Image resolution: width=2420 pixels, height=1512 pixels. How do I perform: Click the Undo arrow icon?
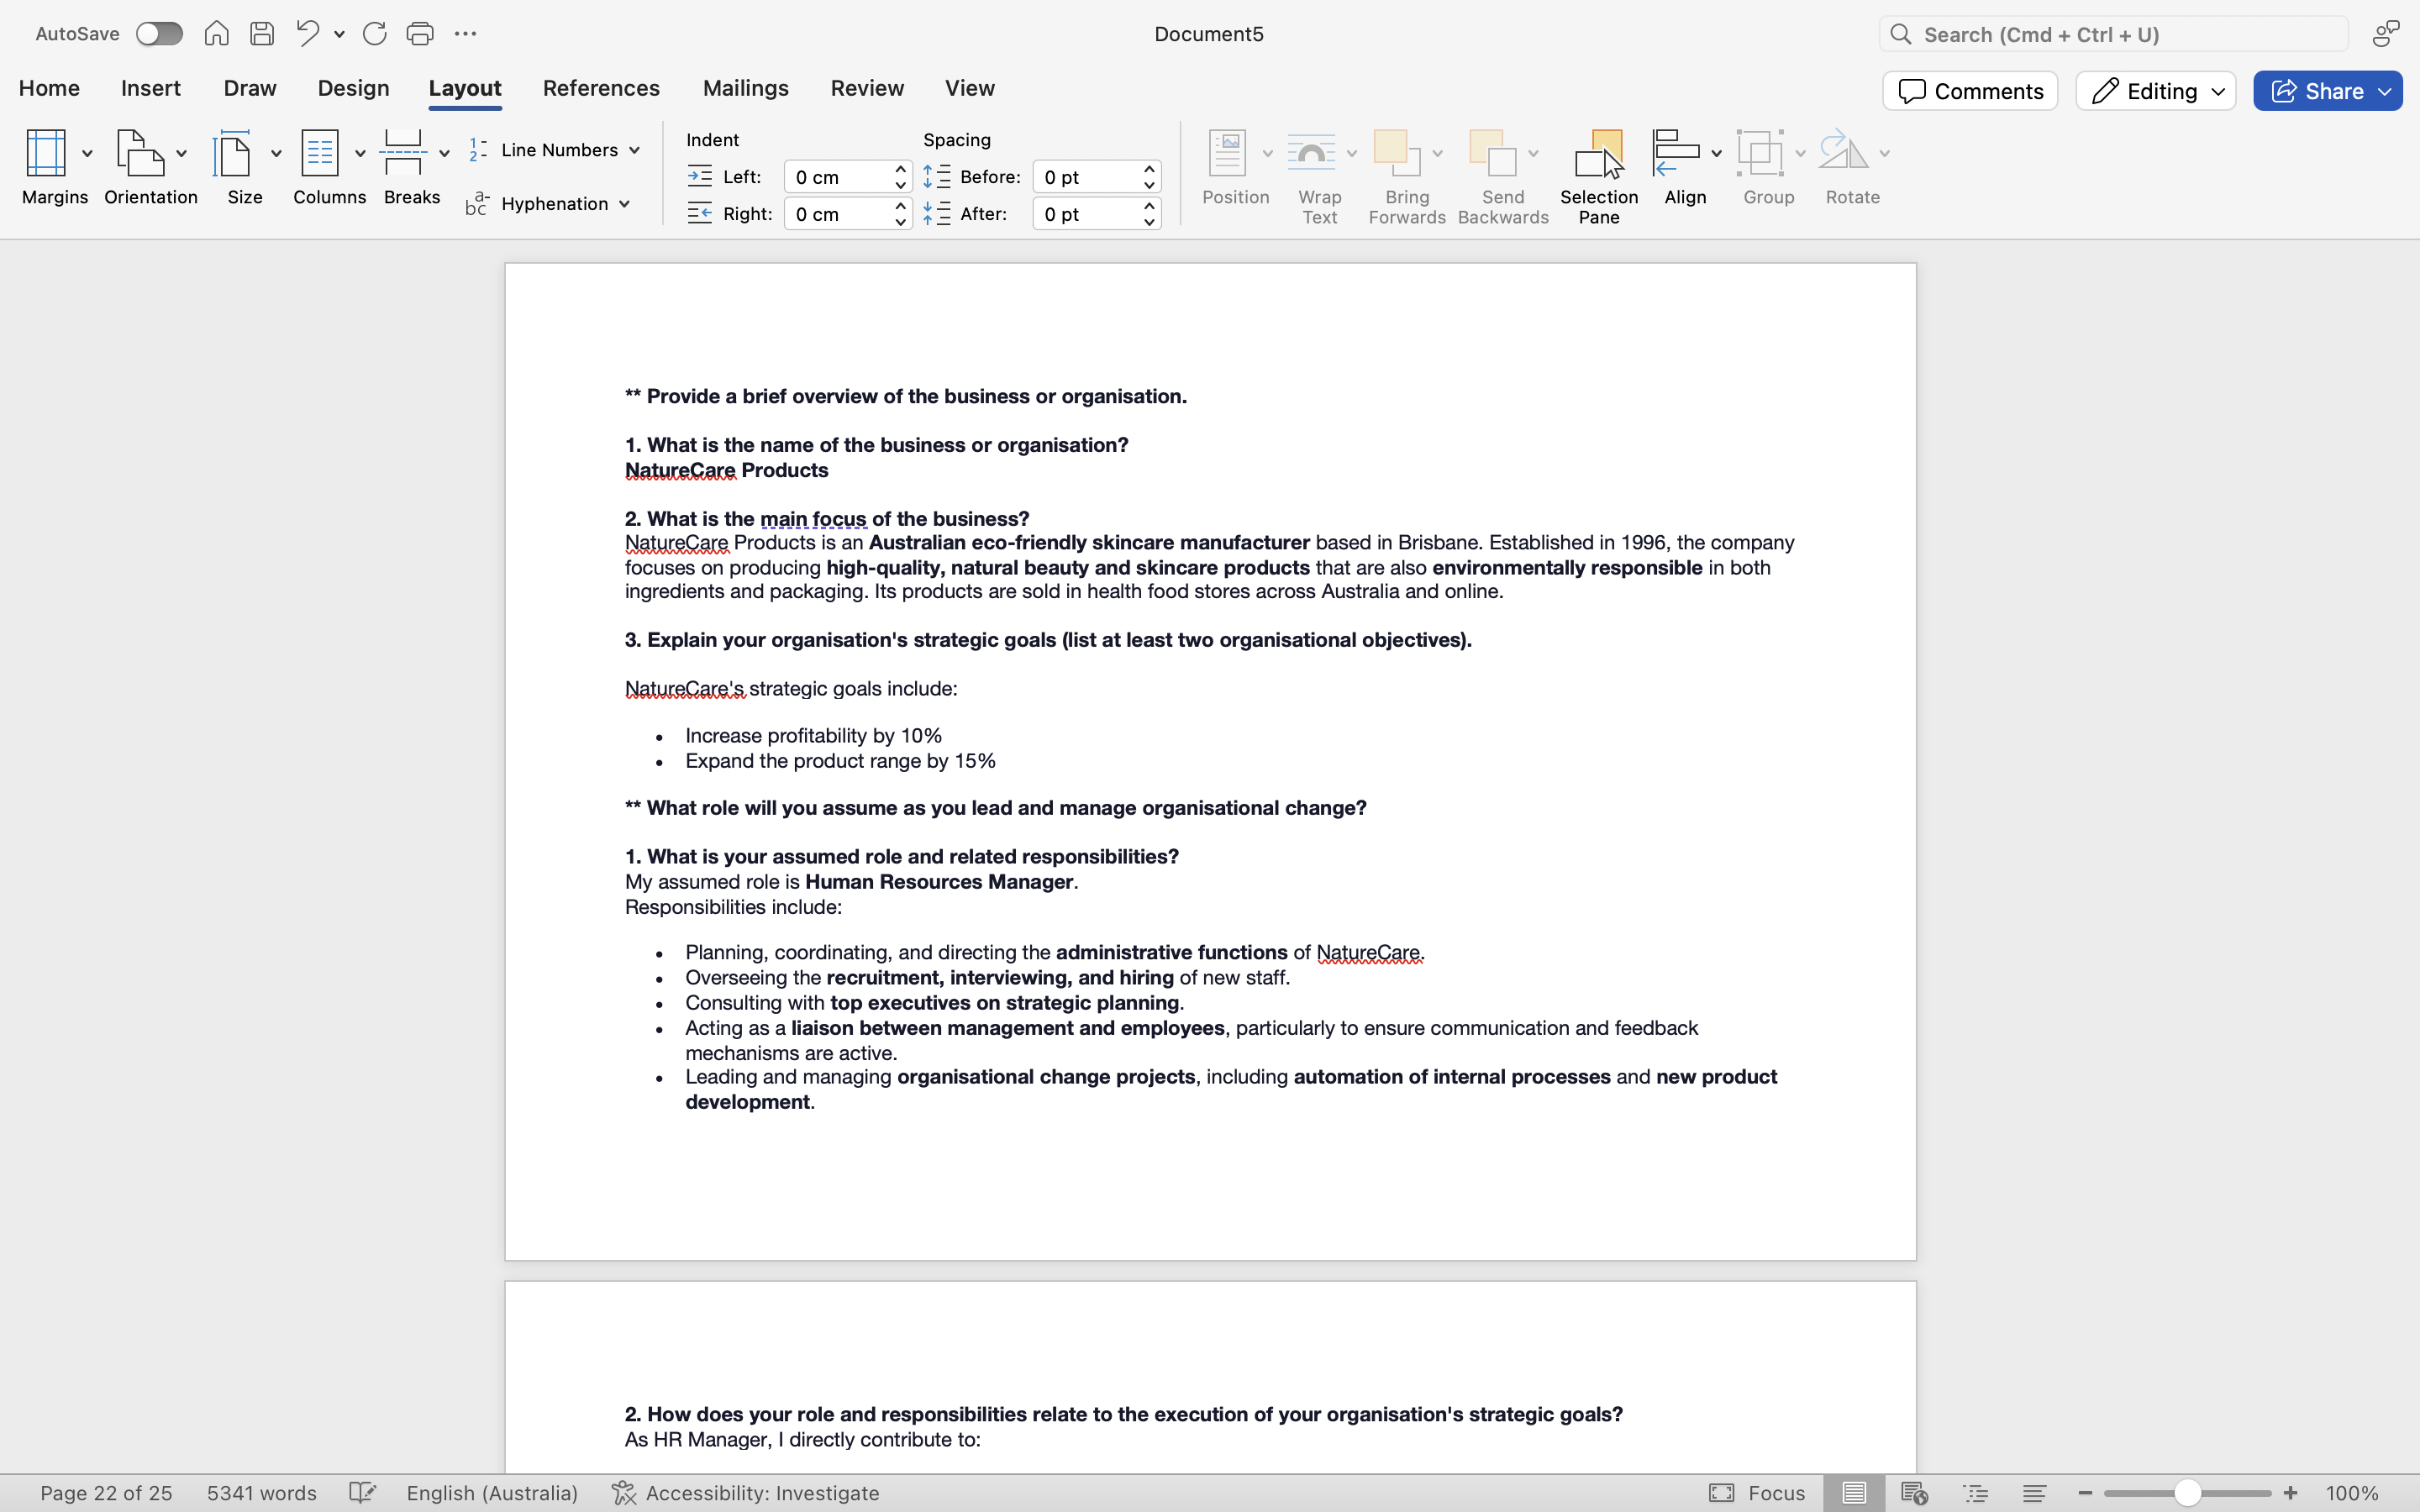(x=307, y=34)
